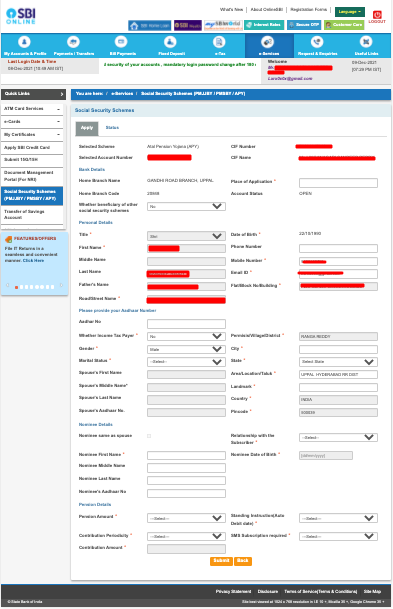393x609 pixels.
Task: Click the Back button
Action: [x=243, y=561]
